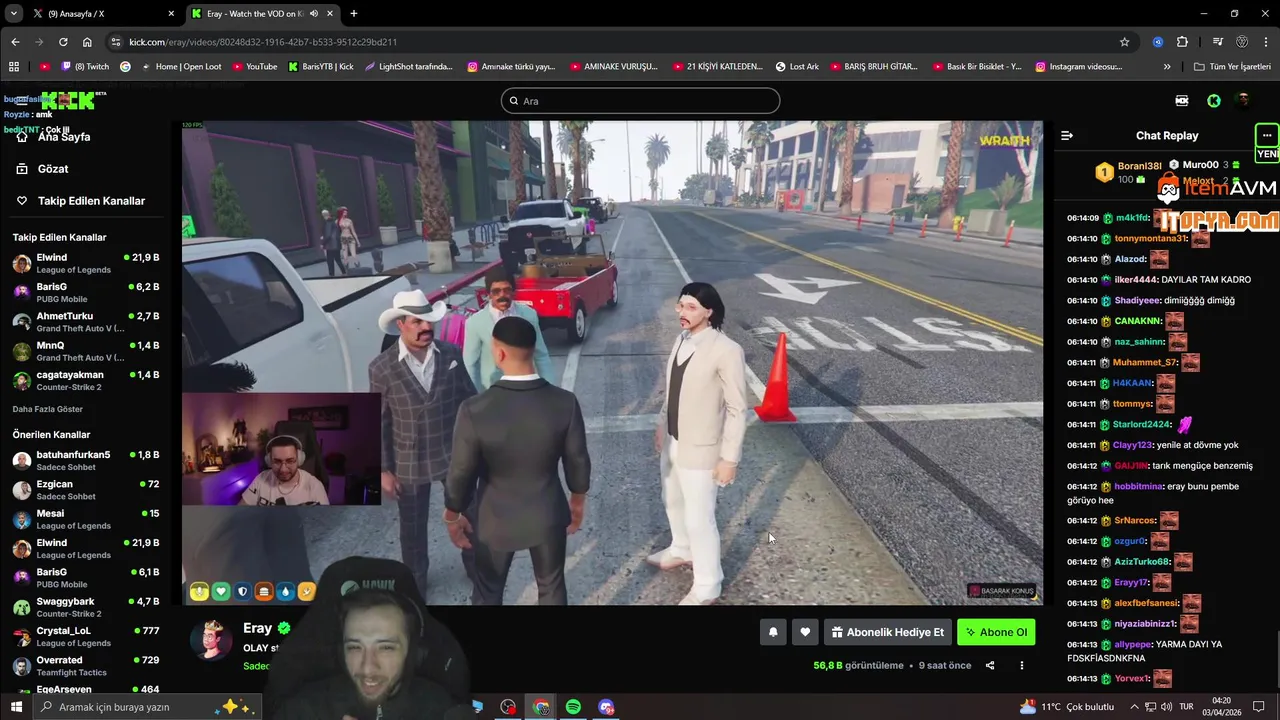Mute the Eray Kick tab audio icon
Viewport: 1280px width, 720px height.
(x=314, y=14)
